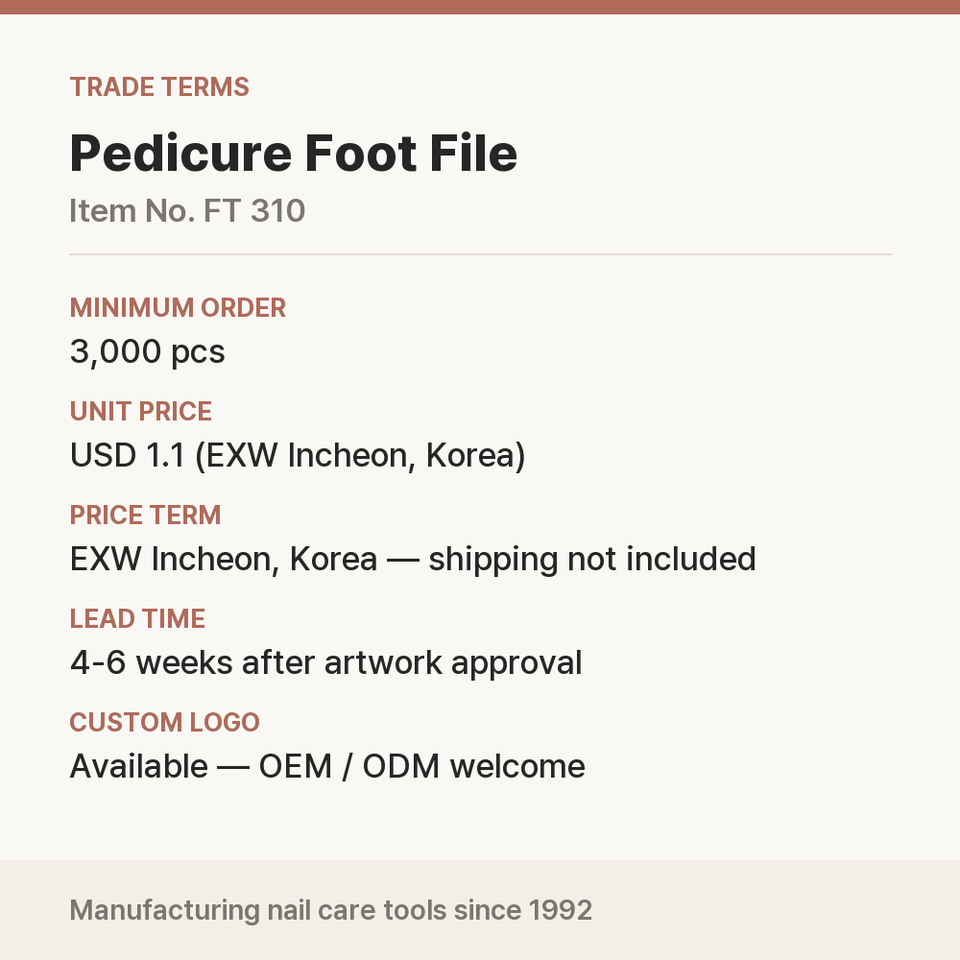Click the Pedicure Foot File heading
Image resolution: width=960 pixels, height=960 pixels.
(x=293, y=153)
